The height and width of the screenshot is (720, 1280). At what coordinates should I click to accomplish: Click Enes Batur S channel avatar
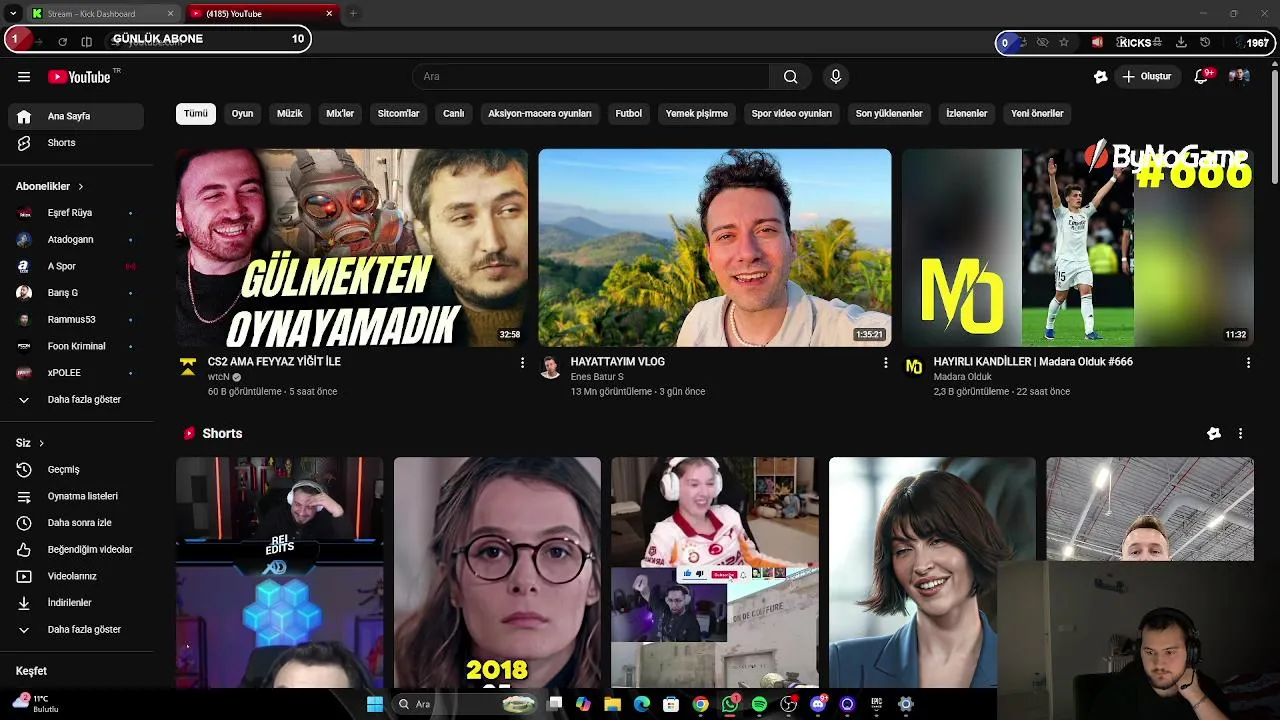(x=550, y=367)
